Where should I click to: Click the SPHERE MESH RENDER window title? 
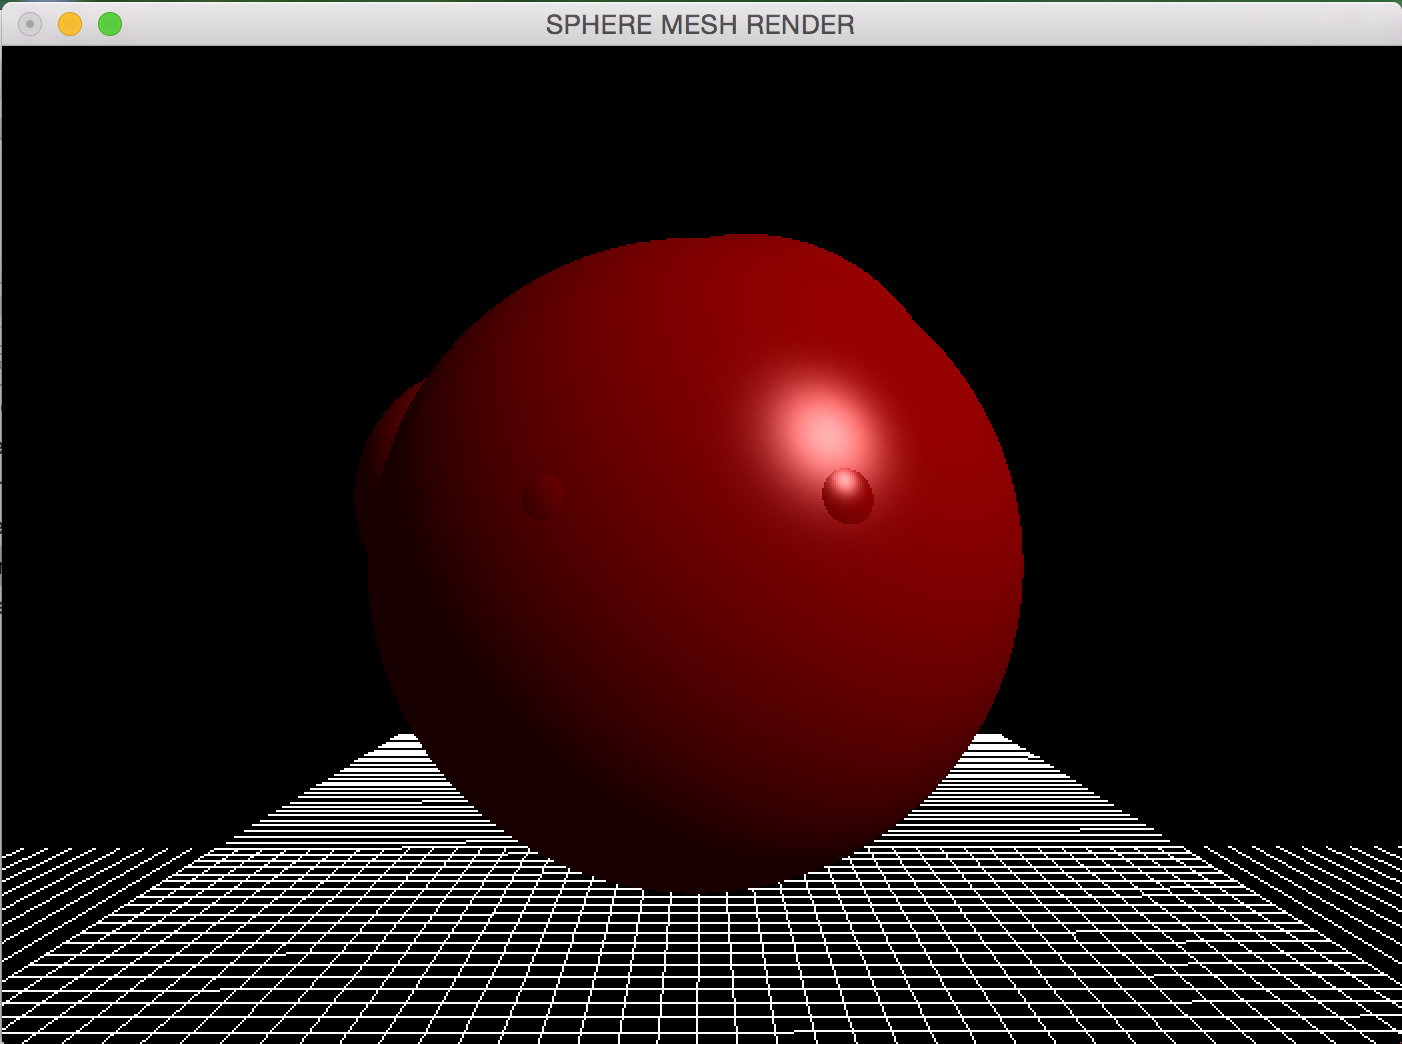[x=700, y=25]
